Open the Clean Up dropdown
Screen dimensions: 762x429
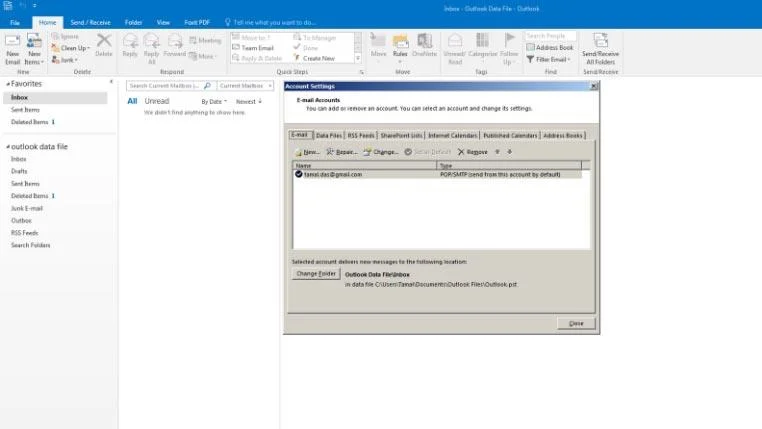coord(71,48)
